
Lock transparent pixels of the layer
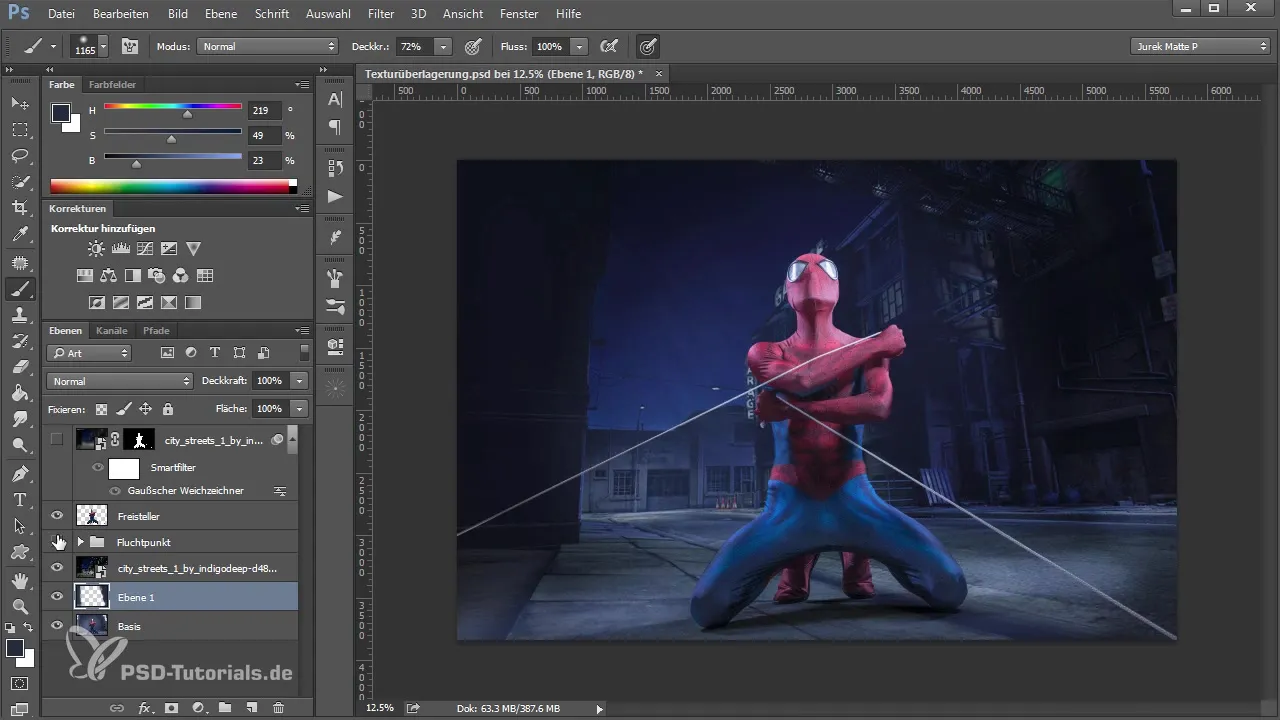tap(101, 409)
